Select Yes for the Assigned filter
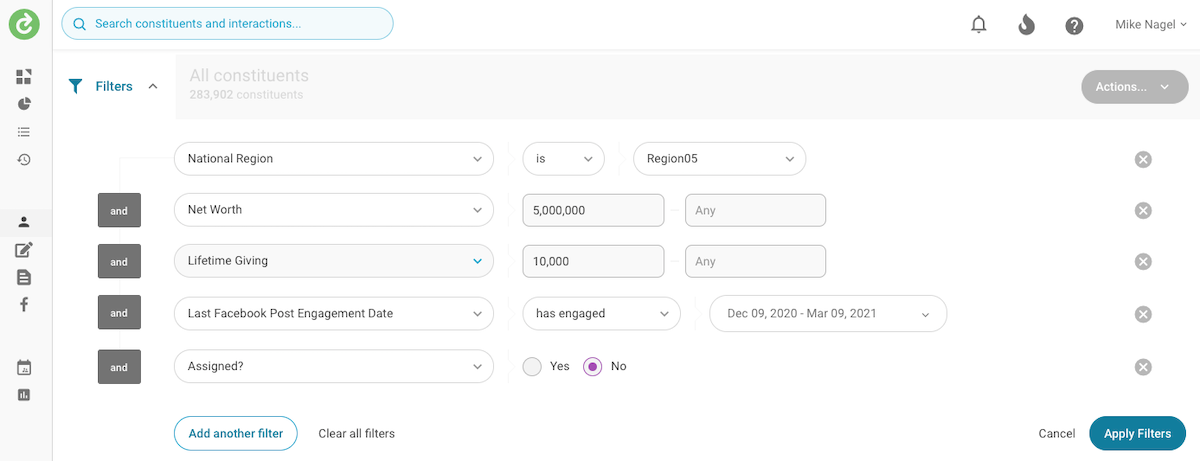Viewport: 1200px width, 461px height. (533, 367)
